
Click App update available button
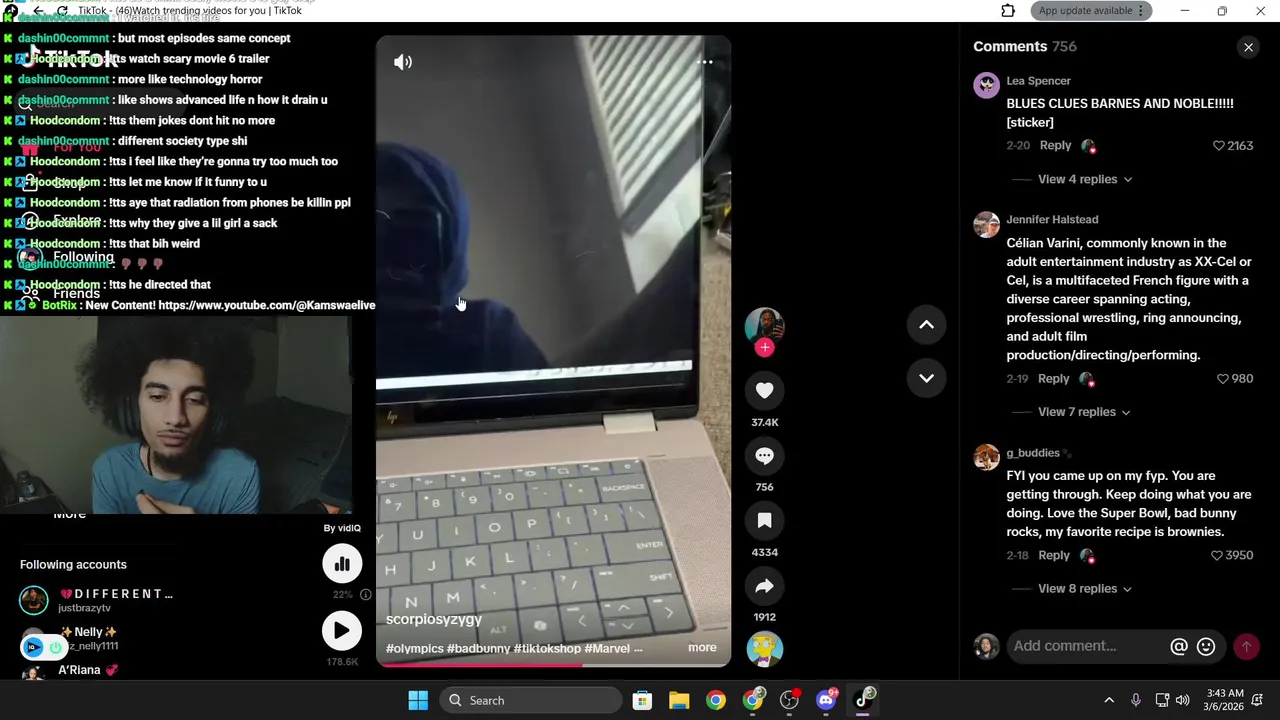(x=1092, y=11)
